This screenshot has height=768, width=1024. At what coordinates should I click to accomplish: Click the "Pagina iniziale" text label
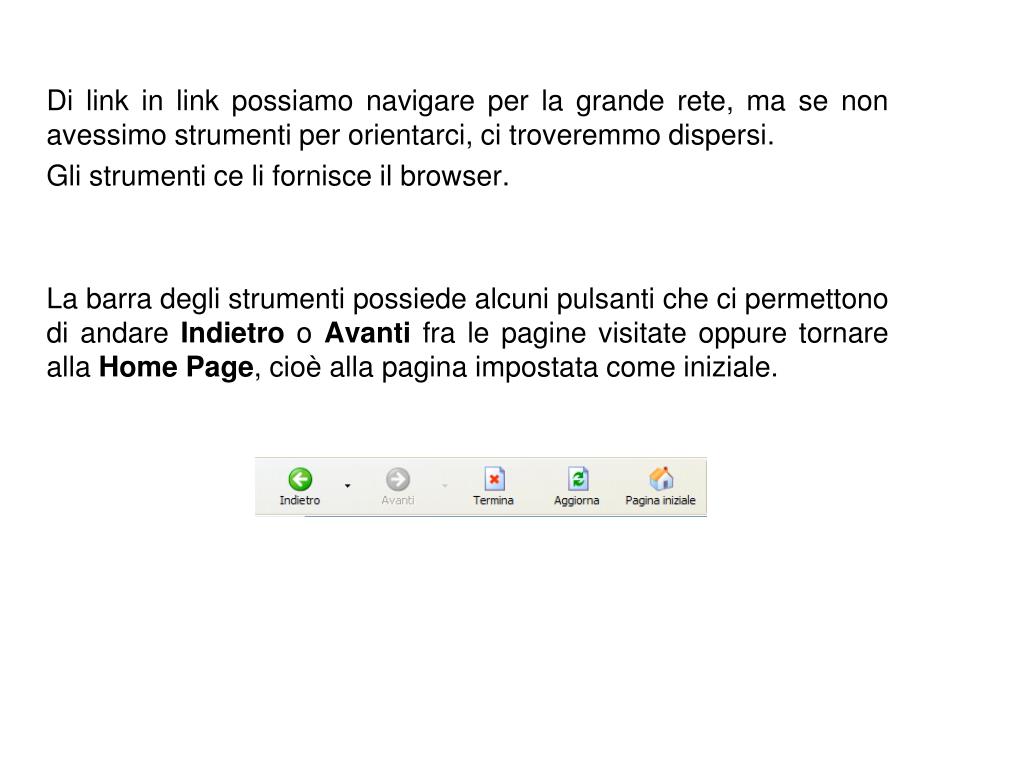tap(660, 500)
